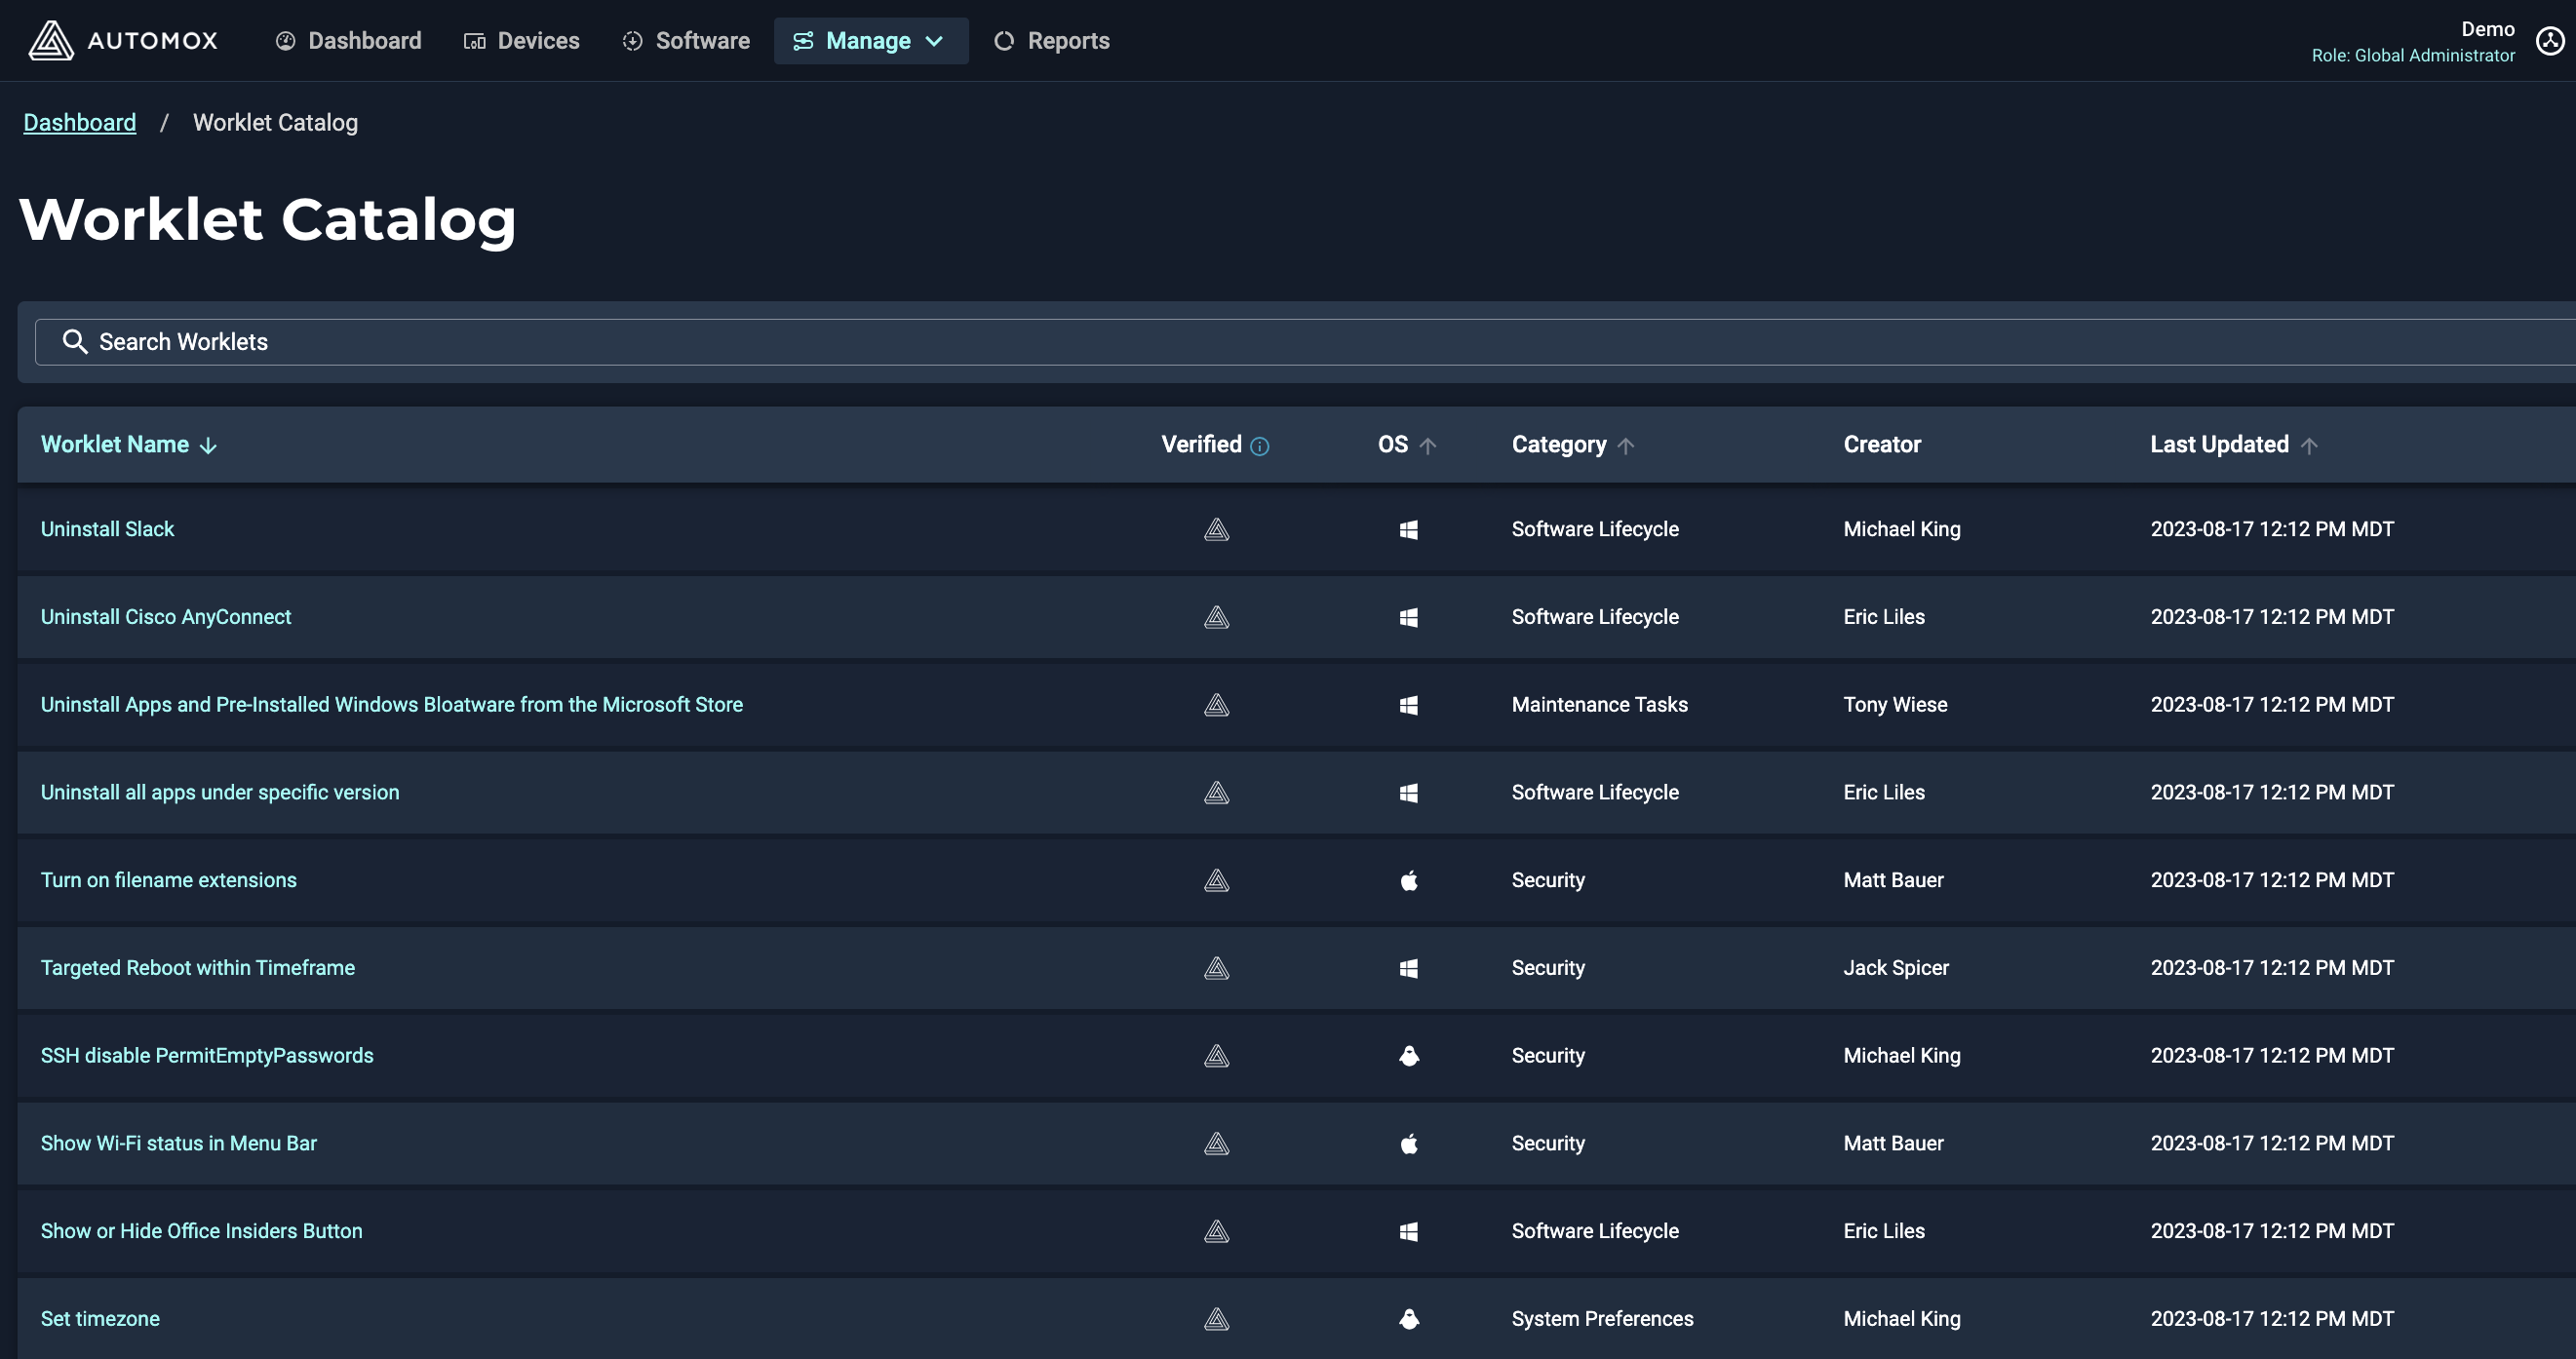This screenshot has width=2576, height=1359.
Task: Open the Set timezone worklet
Action: [100, 1318]
